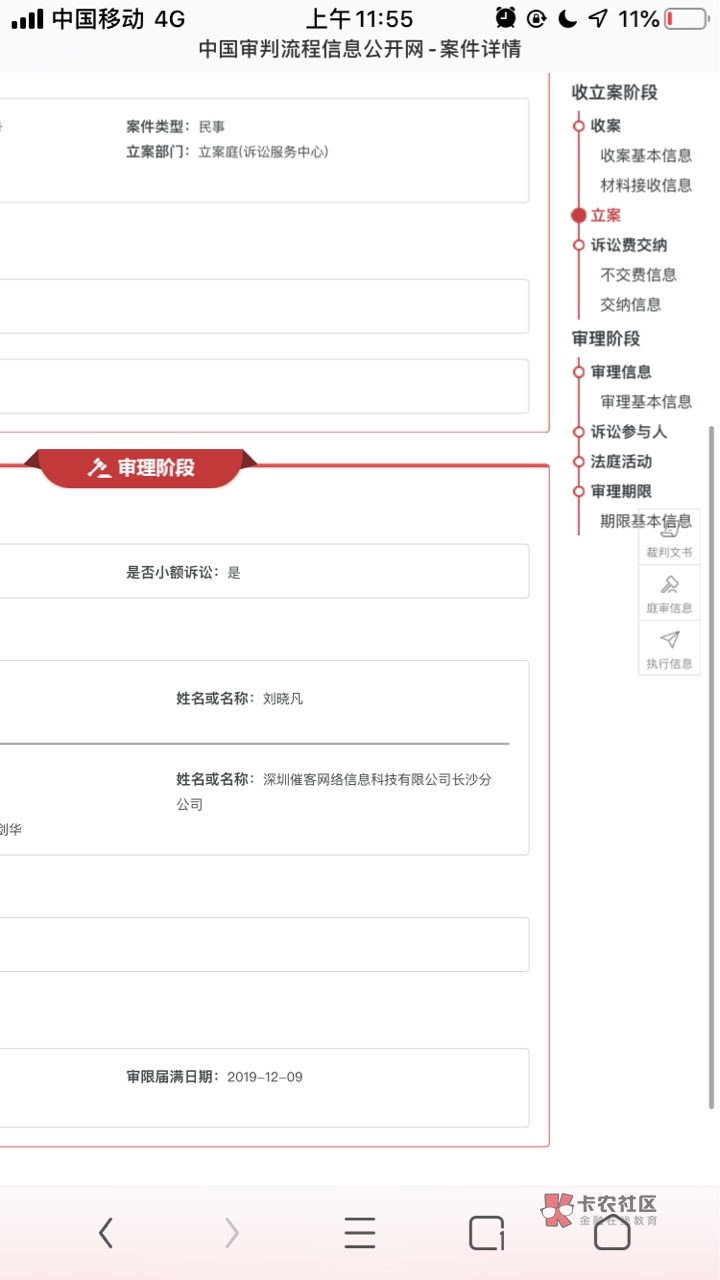Go to 法庭活动 section
This screenshot has width=720, height=1280.
[x=620, y=462]
